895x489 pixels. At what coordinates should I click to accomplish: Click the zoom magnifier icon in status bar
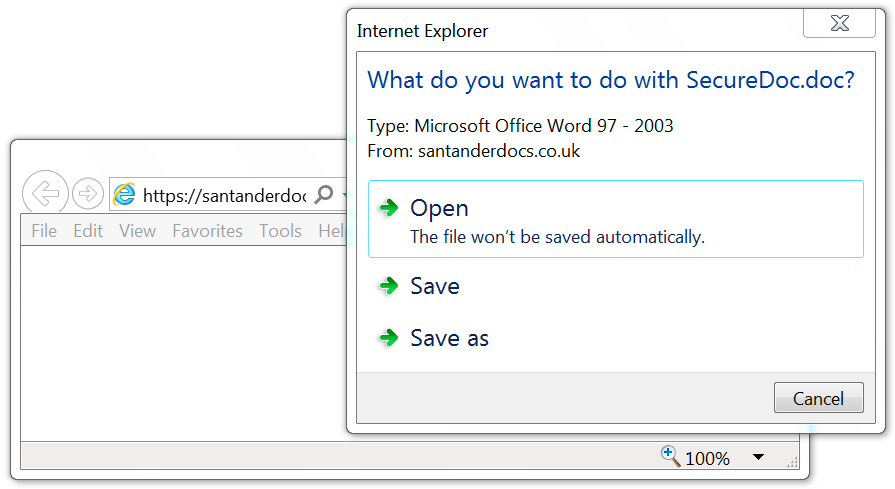[671, 456]
